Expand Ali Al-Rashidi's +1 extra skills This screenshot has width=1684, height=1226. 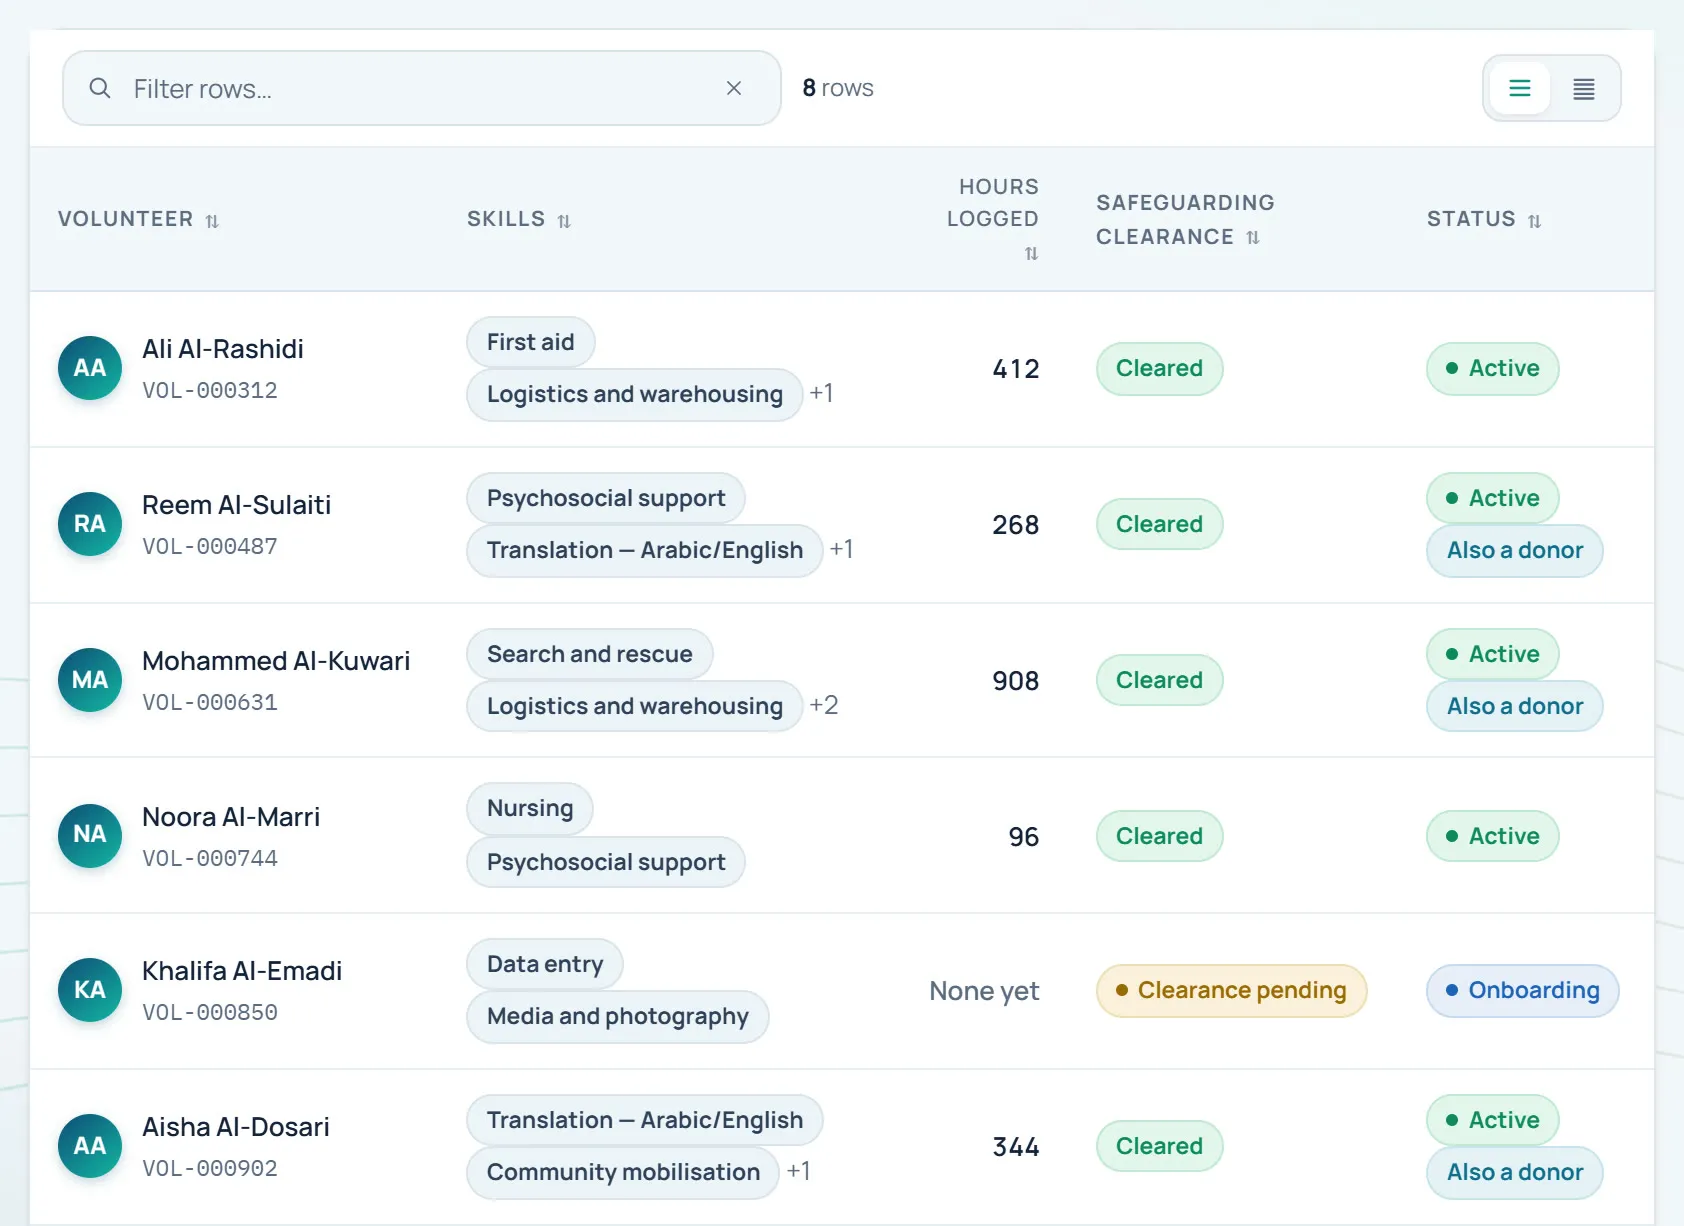pos(822,393)
